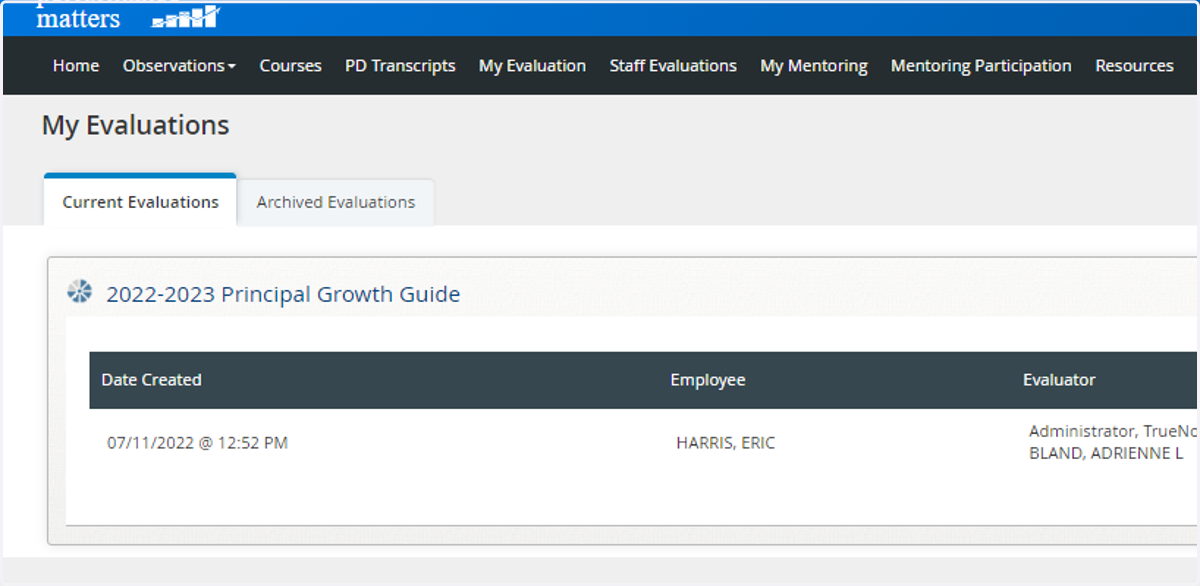
Task: Open the Observations dropdown menu
Action: coord(179,66)
